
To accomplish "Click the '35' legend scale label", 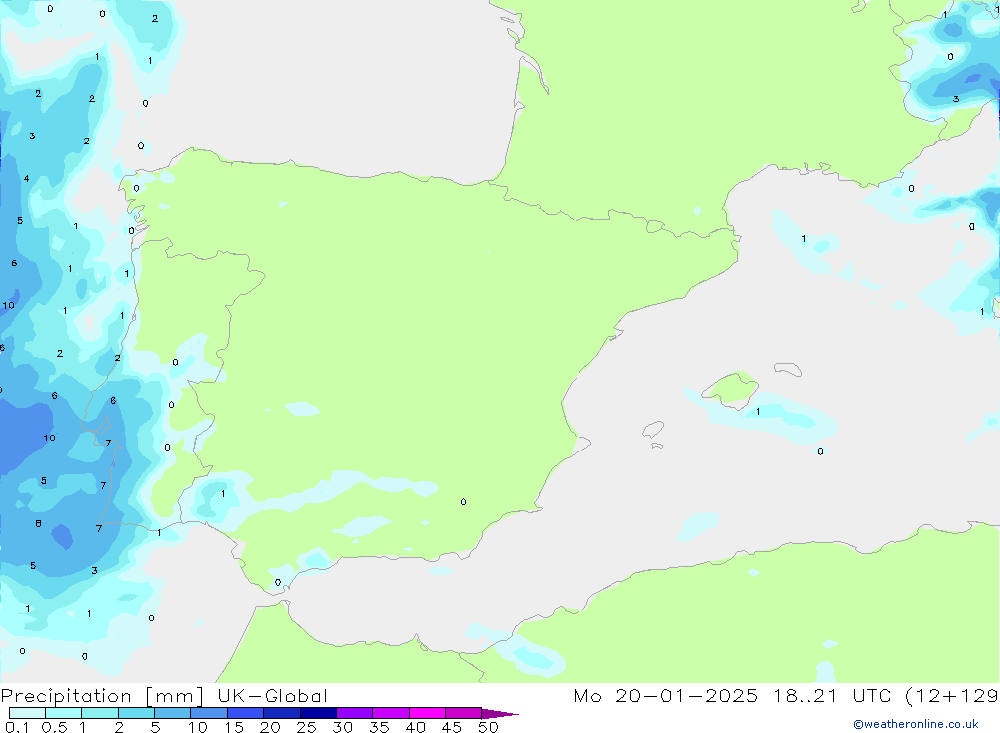I will (x=379, y=727).
